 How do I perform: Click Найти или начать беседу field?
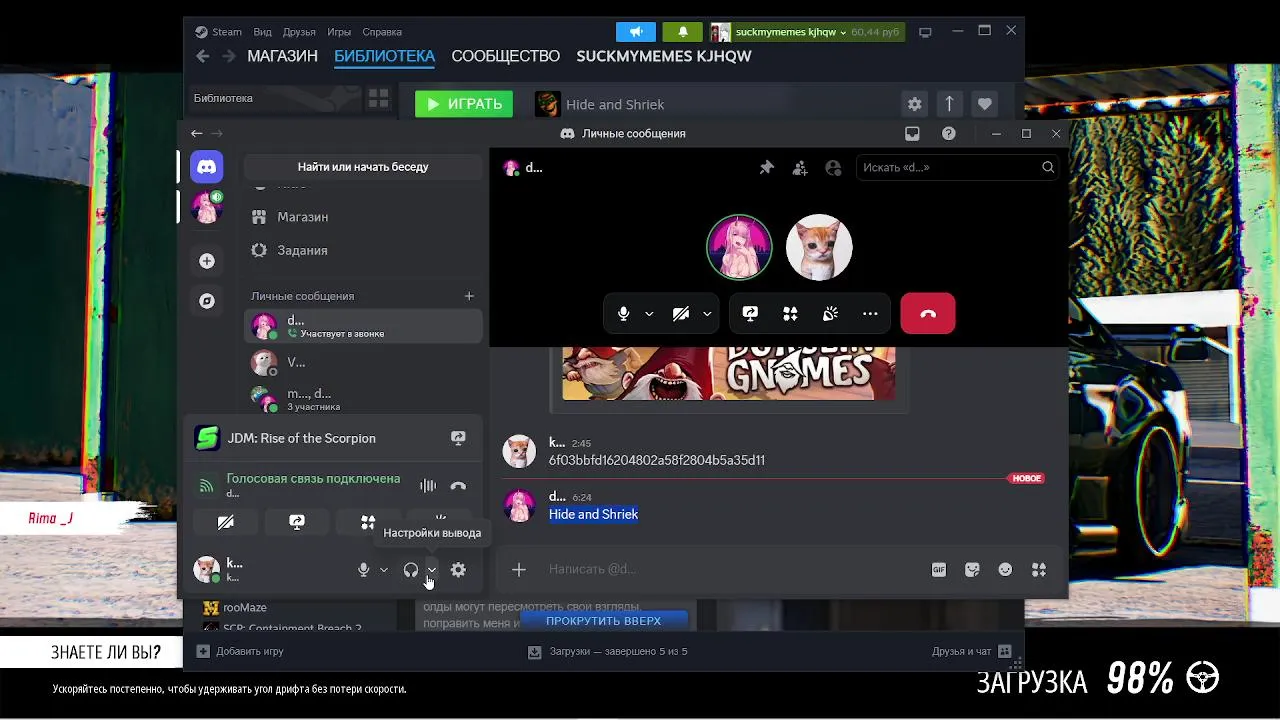[x=363, y=167]
